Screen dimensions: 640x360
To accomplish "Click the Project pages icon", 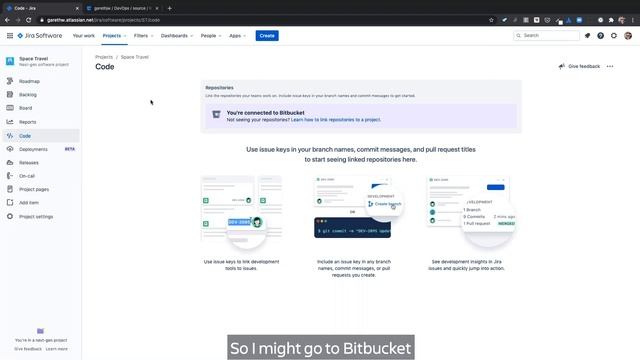I will coord(10,189).
